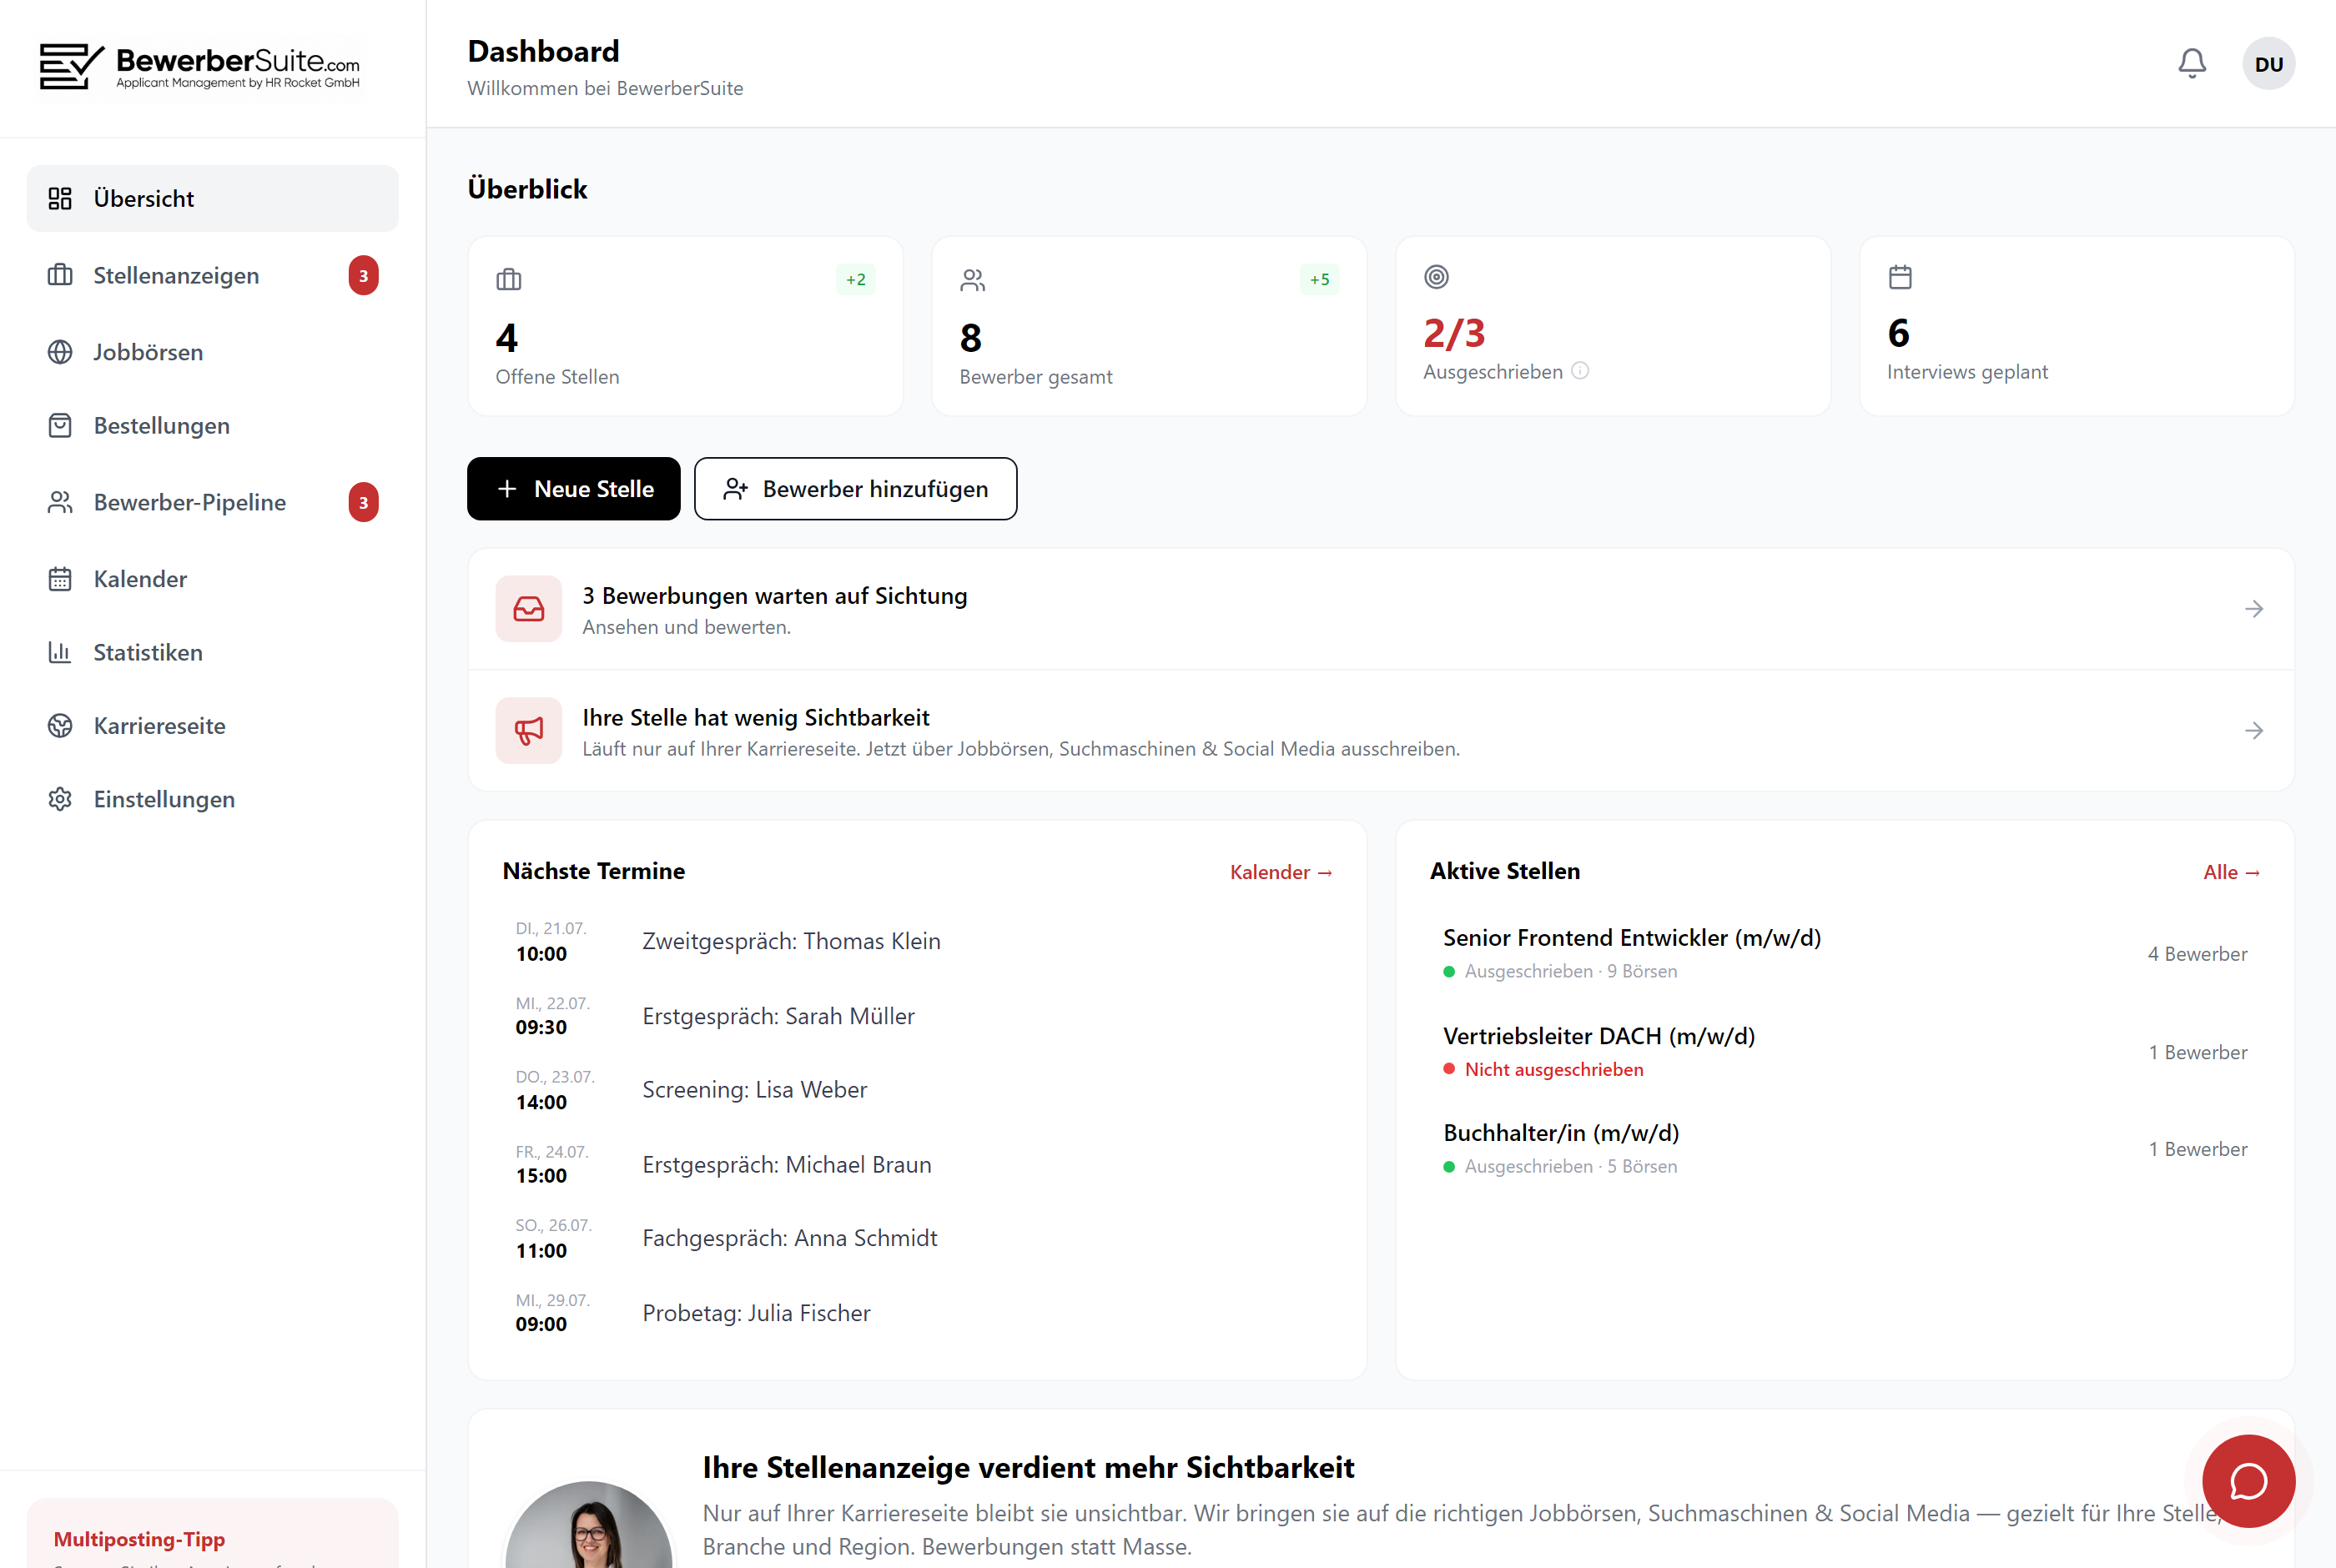Click the briefcase icon in Offene Stellen card

pos(509,279)
